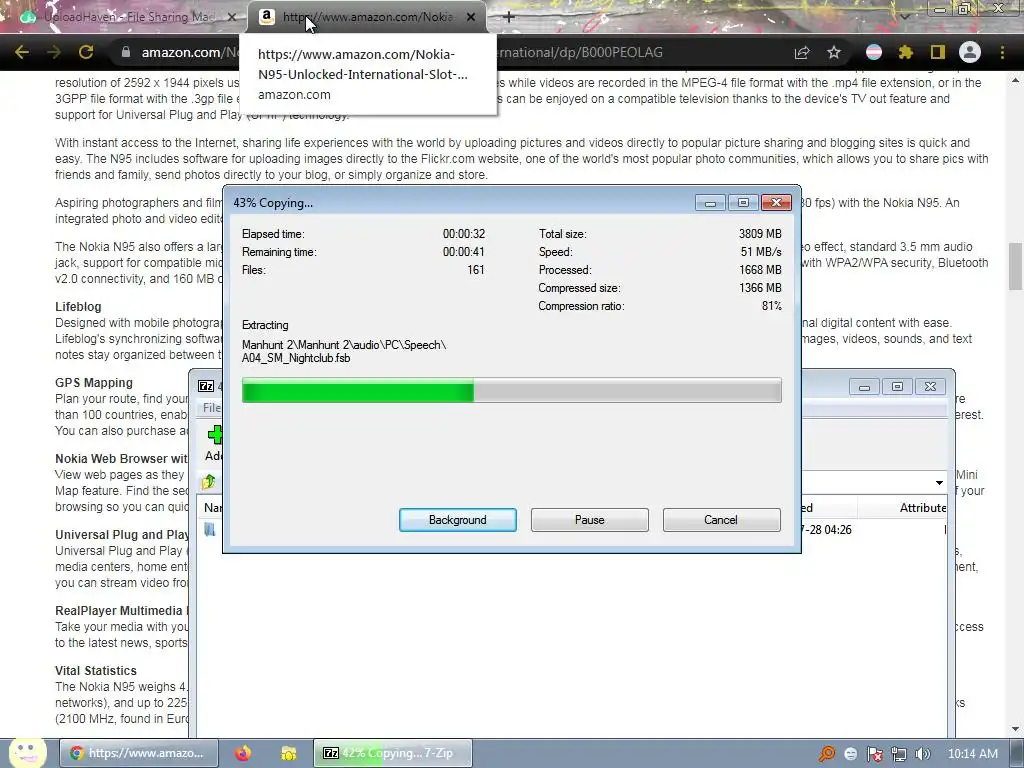
Task: Open a new Chrome tab
Action: coord(509,17)
